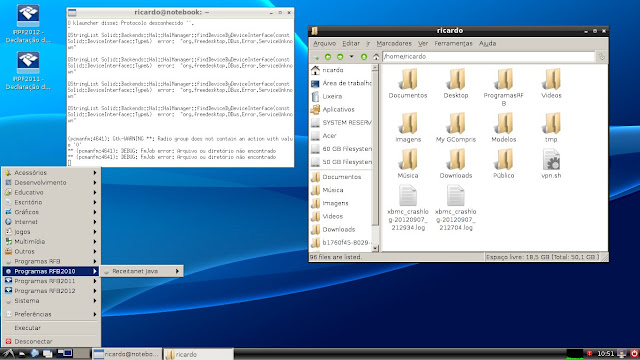Screen dimensions: 640x360
Task: Click the start menu launcher icon on taskbar
Action: click(8, 354)
